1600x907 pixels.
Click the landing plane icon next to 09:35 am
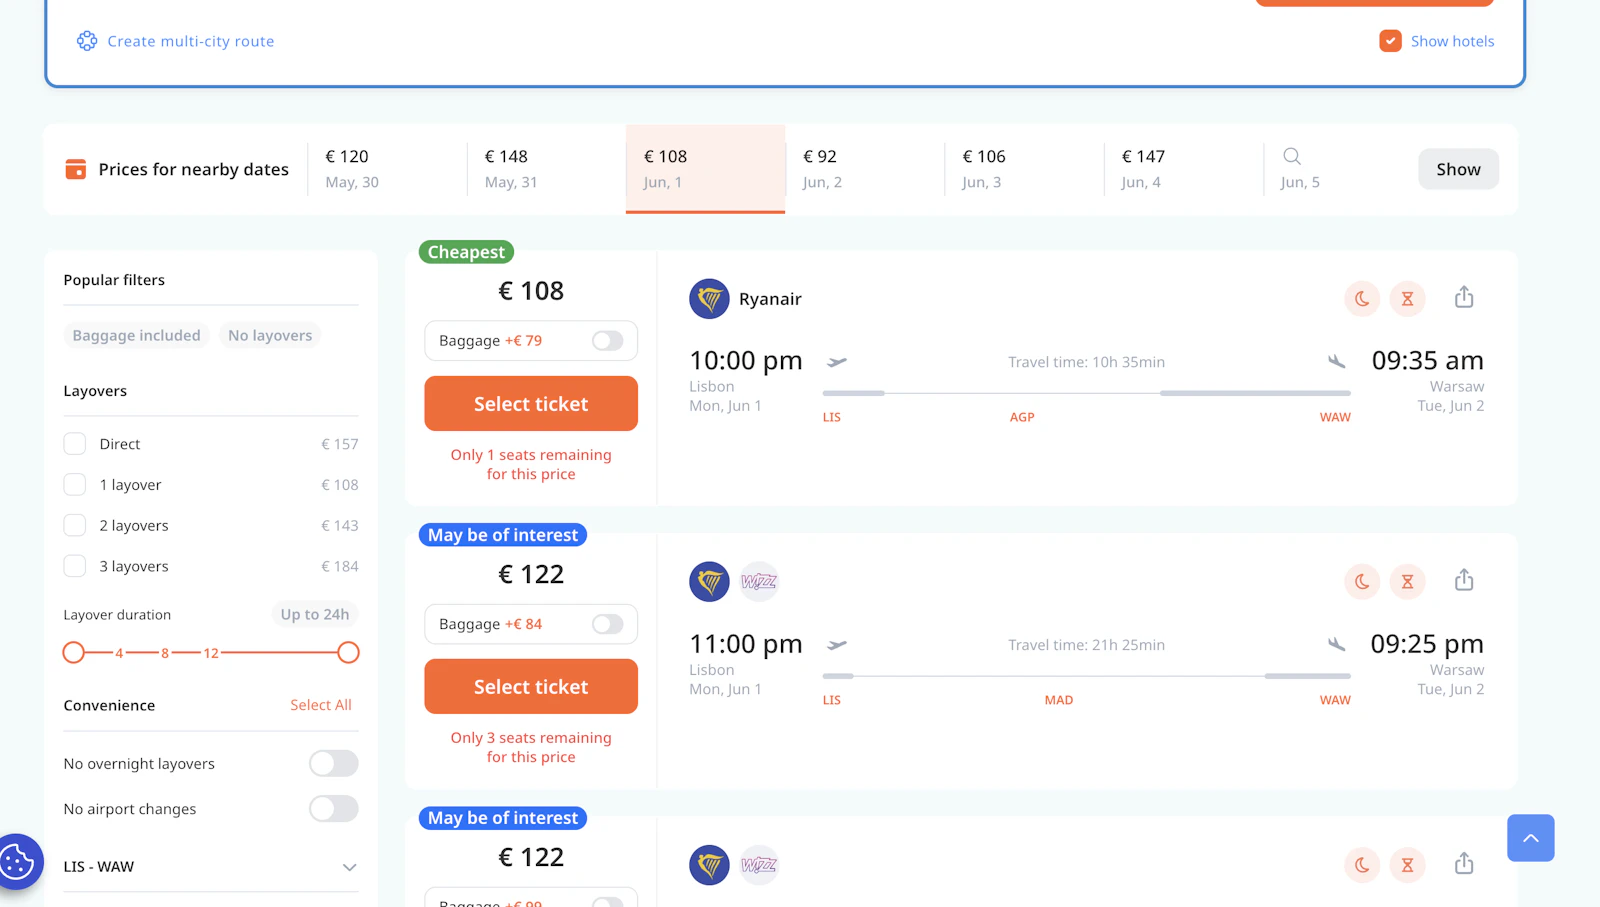click(1337, 361)
